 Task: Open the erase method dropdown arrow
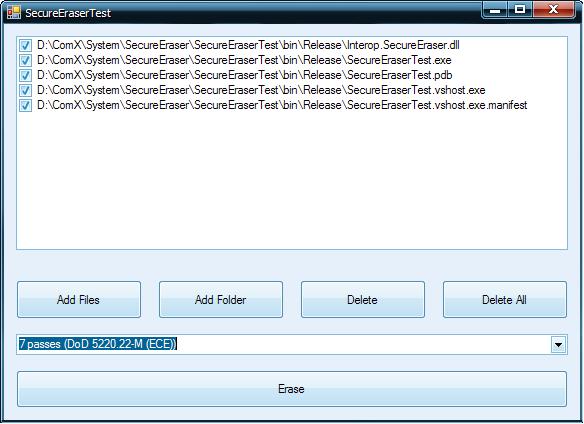coord(558,344)
